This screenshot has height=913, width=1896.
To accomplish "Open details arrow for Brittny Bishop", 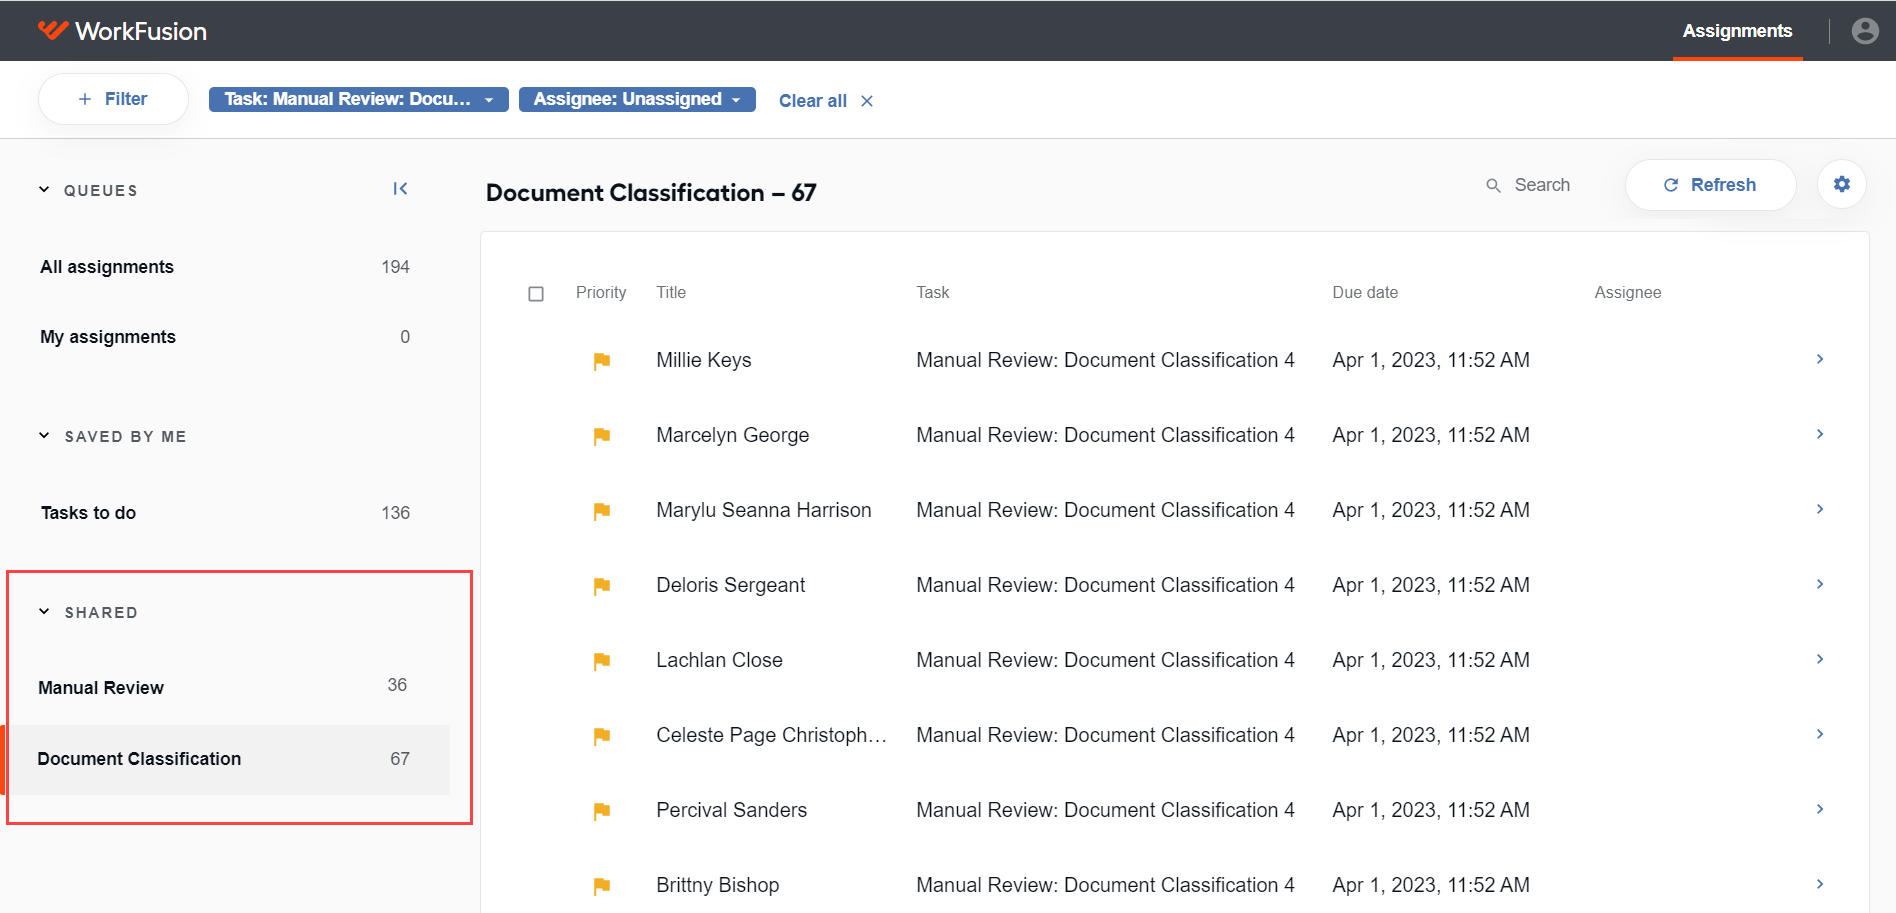I will coord(1820,884).
